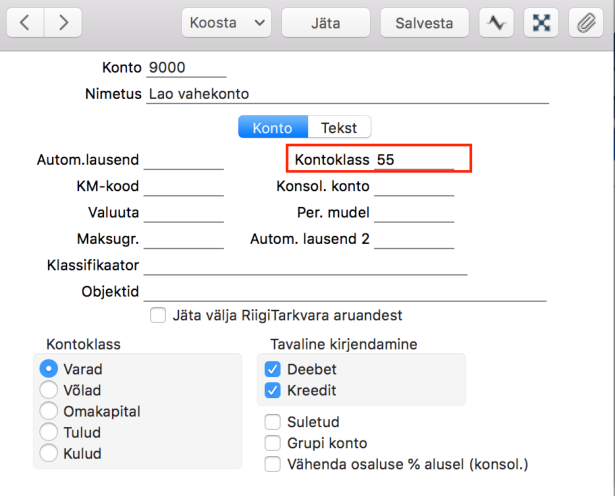Click the Nimetus field
The image size is (615, 497).
348,94
